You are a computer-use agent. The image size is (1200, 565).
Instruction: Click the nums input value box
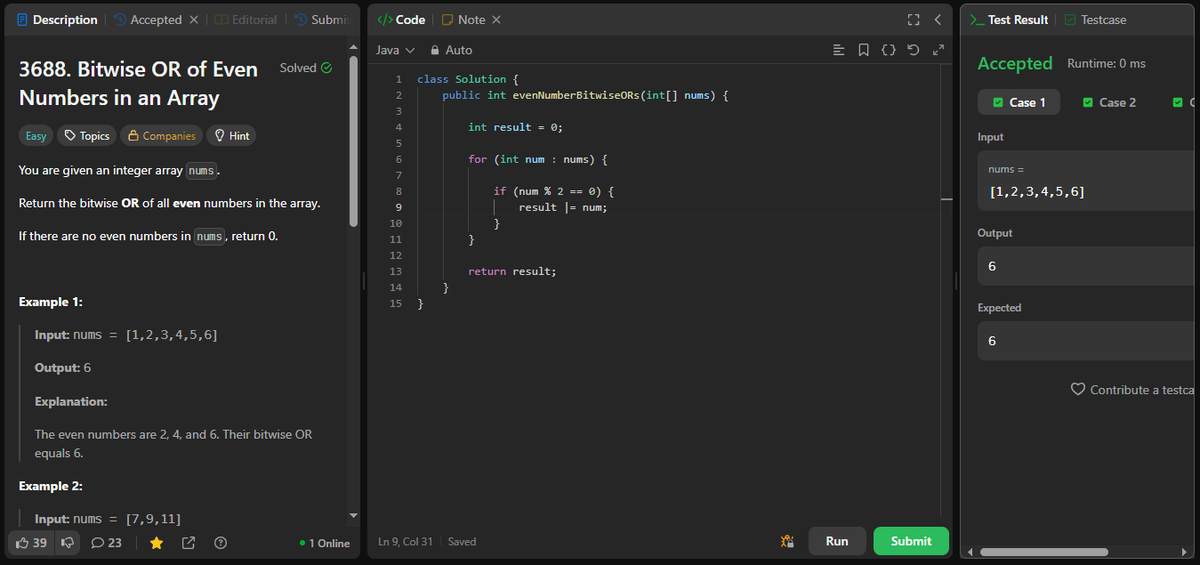click(x=1088, y=180)
